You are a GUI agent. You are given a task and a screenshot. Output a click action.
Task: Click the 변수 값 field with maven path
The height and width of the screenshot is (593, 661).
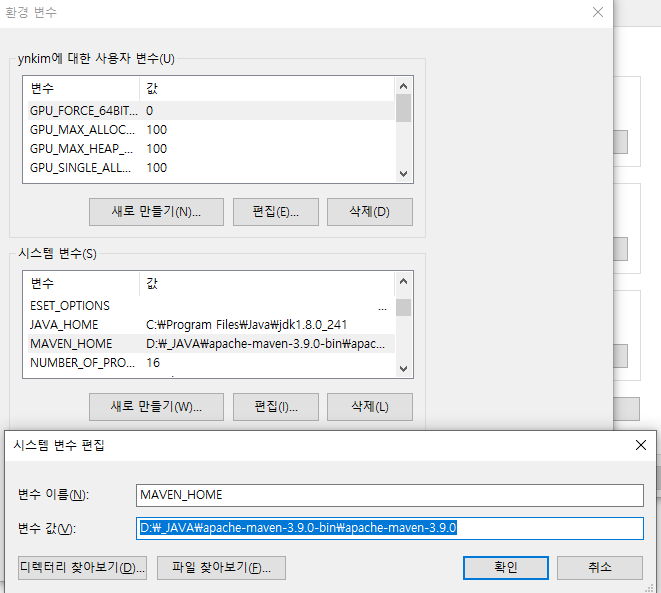tap(390, 528)
